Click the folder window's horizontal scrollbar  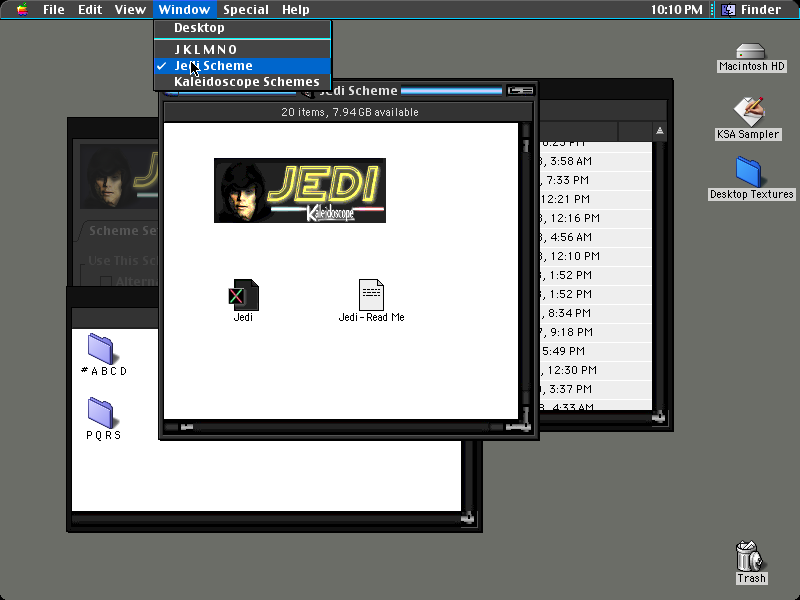pos(266,519)
